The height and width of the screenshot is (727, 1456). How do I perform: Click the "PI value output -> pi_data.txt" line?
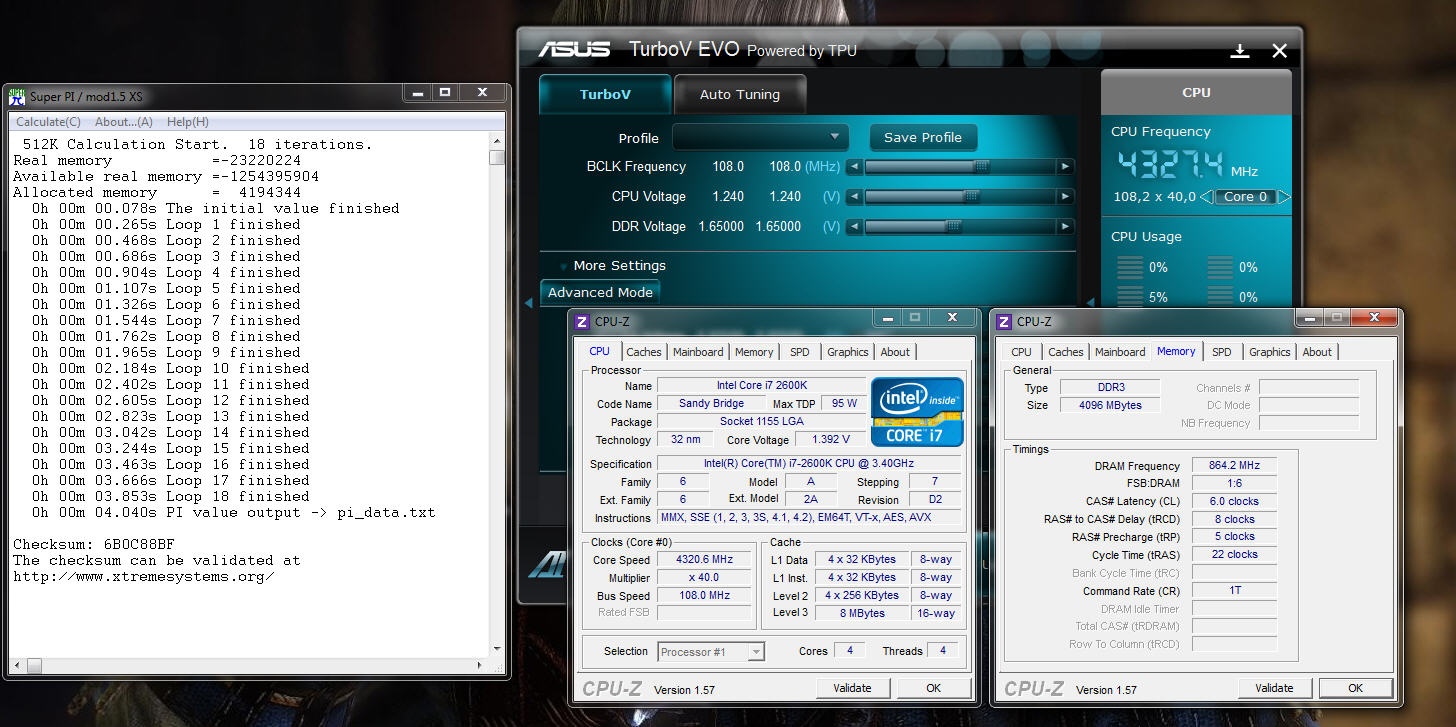(x=234, y=513)
